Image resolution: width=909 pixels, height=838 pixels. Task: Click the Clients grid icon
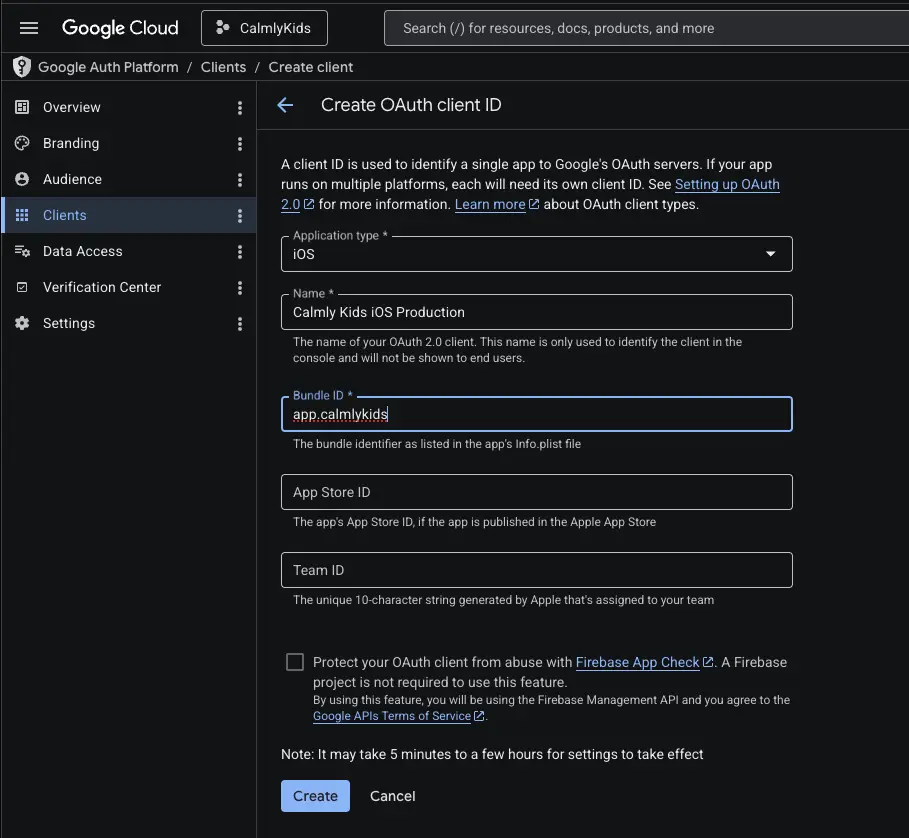[x=22, y=215]
